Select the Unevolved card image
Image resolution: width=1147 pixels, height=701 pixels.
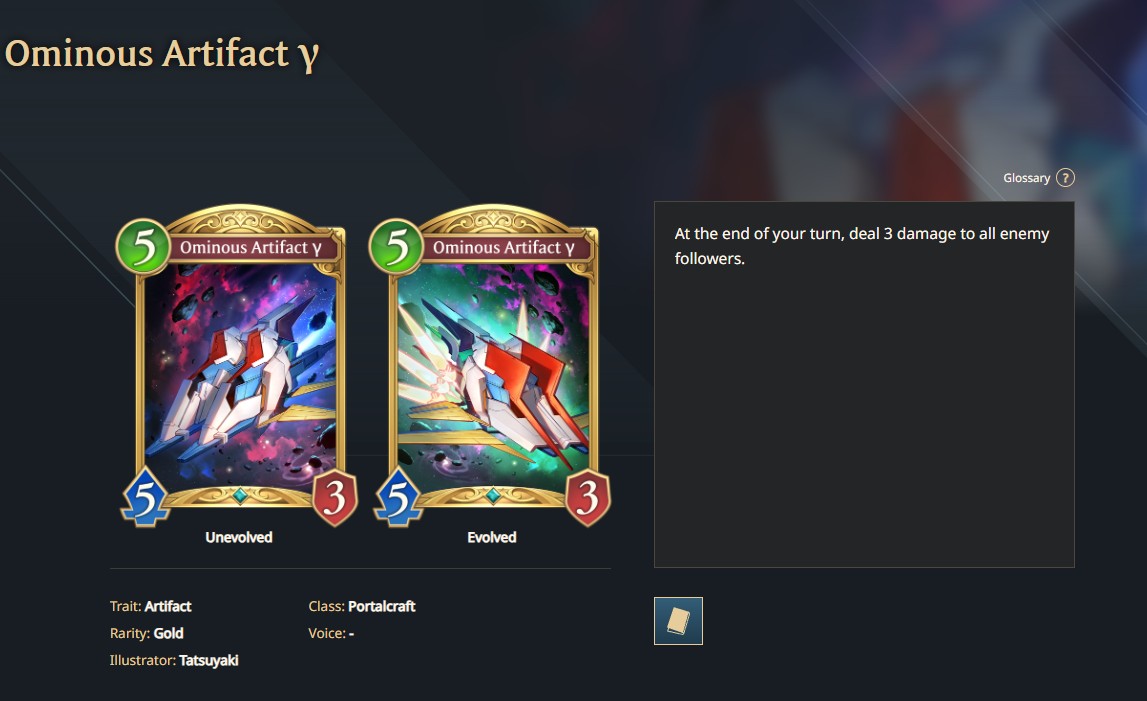pos(238,366)
